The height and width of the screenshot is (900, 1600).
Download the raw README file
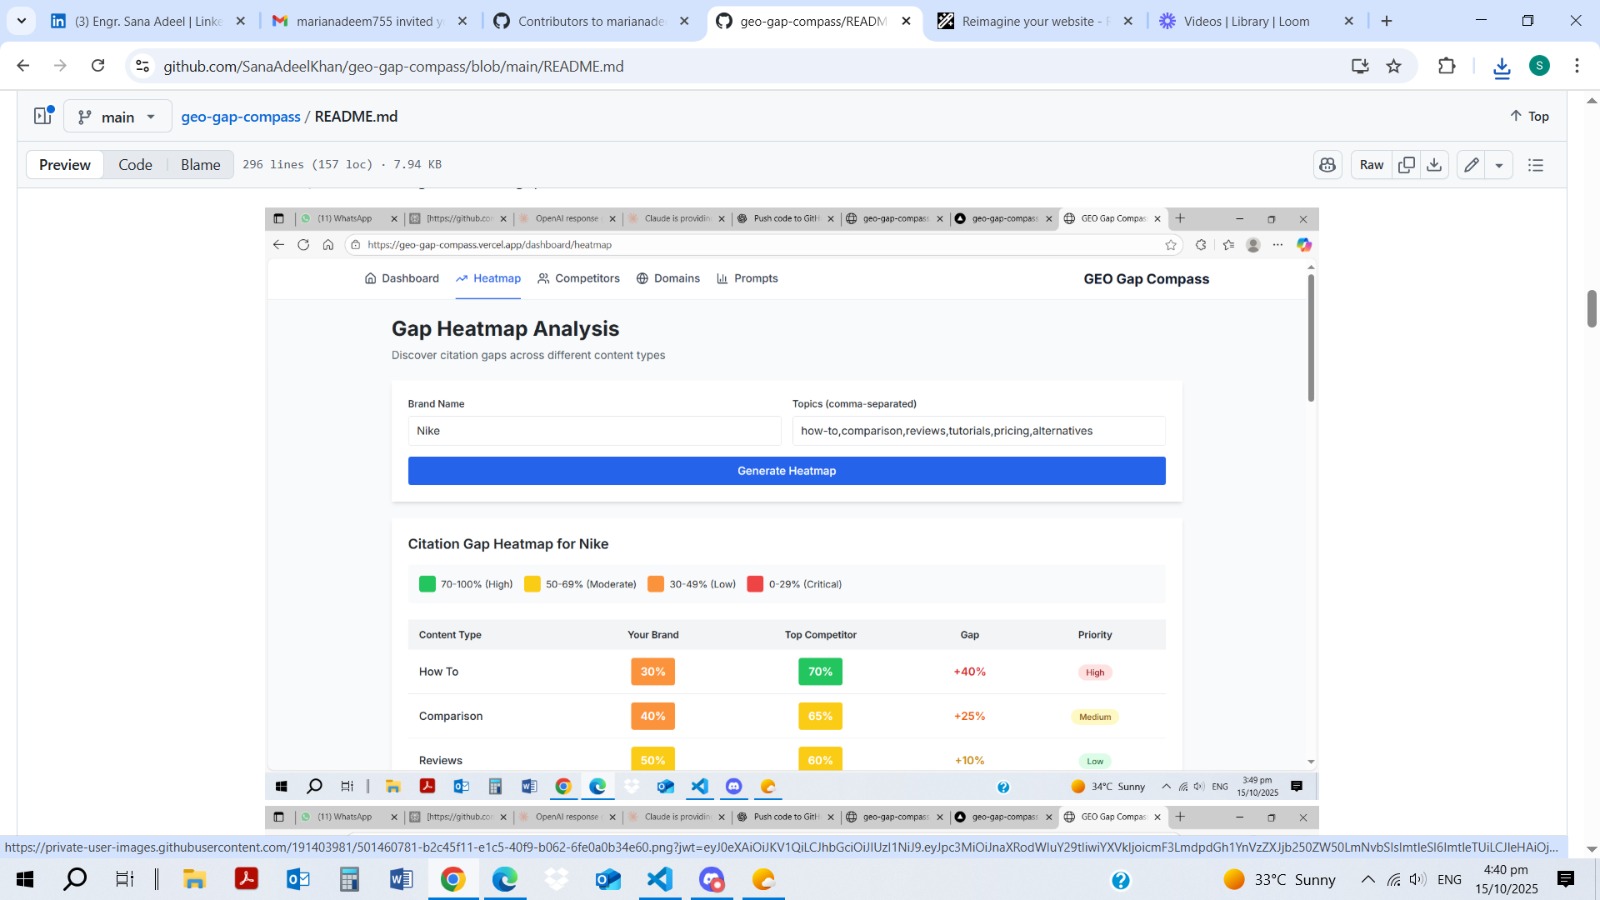[x=1434, y=165]
